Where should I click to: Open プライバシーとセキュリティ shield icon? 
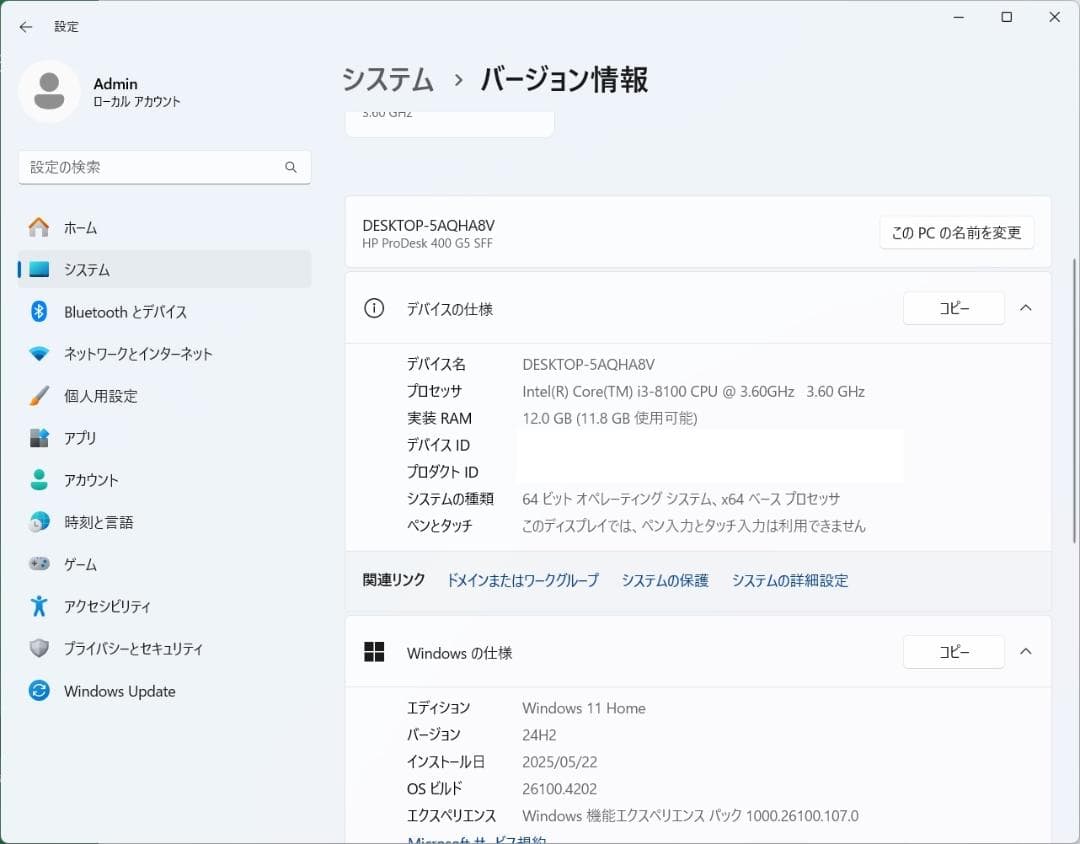pos(38,648)
